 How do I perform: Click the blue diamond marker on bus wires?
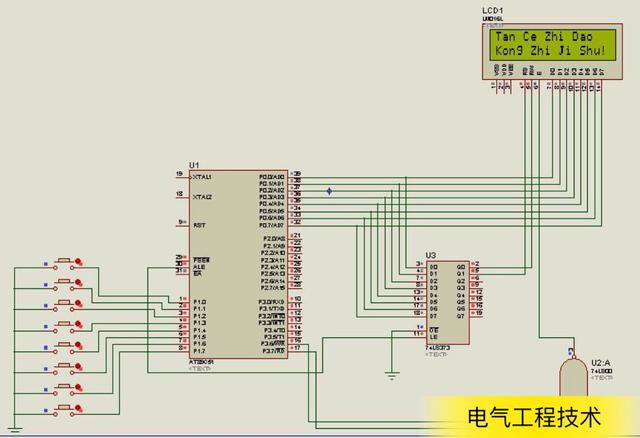click(x=330, y=190)
